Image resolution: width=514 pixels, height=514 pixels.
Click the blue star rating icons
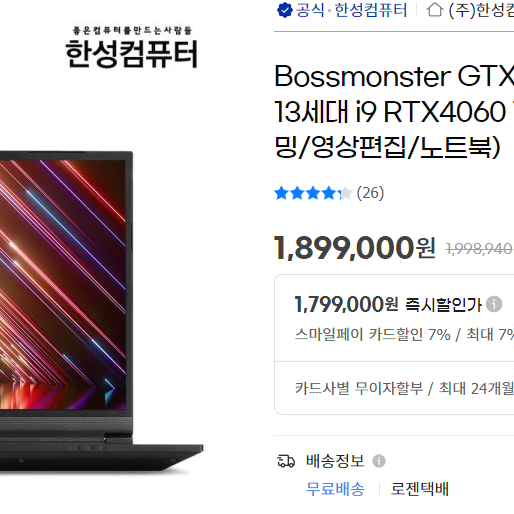[313, 193]
